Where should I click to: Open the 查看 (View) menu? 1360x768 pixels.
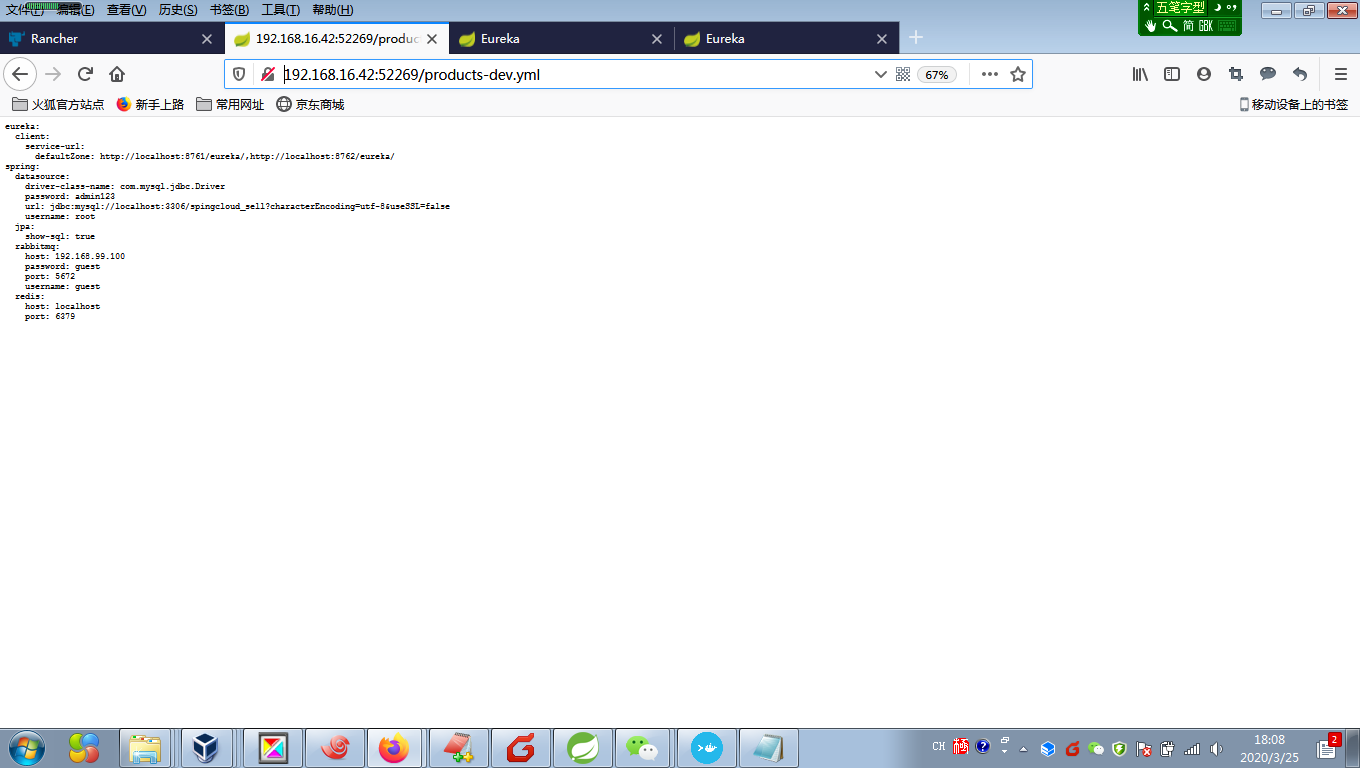[x=126, y=10]
